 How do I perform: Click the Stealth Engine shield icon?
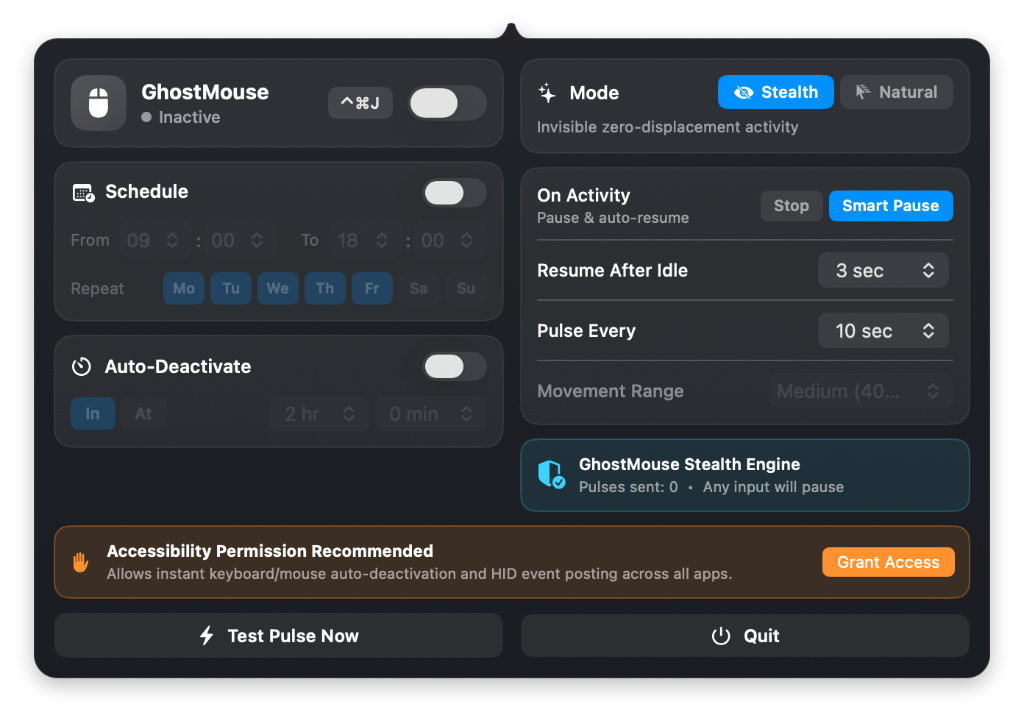point(551,475)
